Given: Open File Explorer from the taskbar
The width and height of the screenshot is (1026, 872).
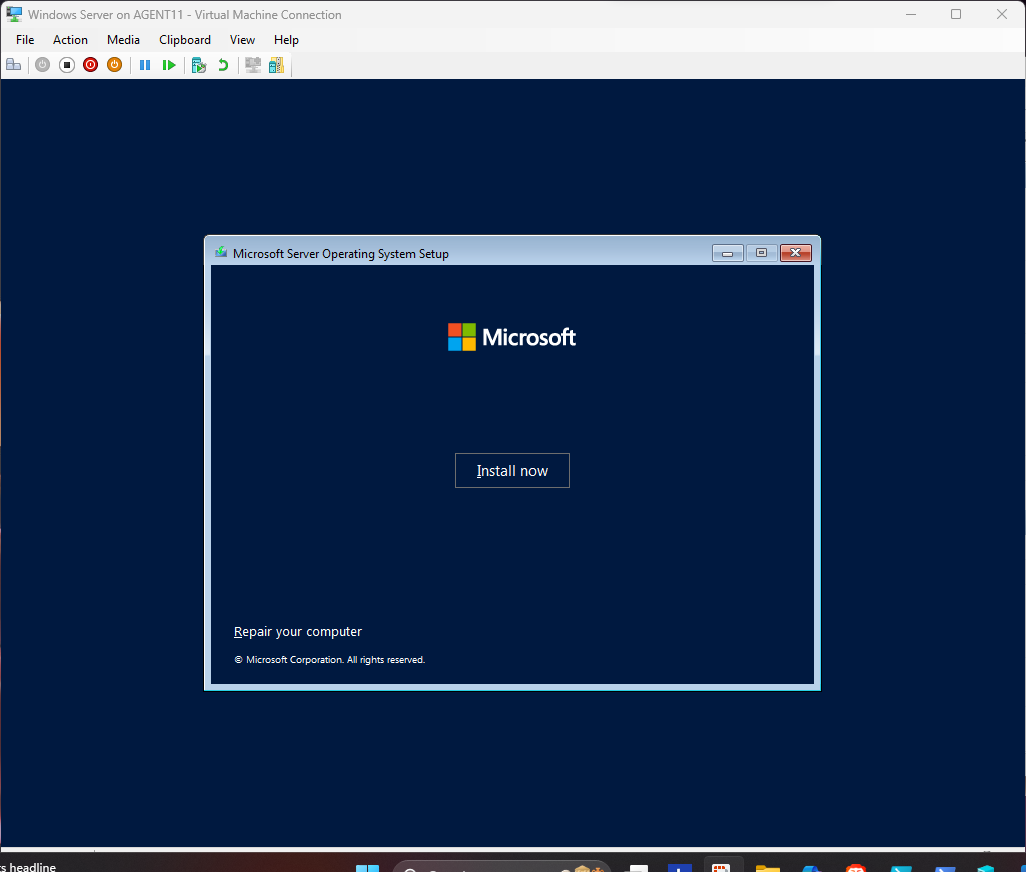Looking at the screenshot, I should coord(767,868).
